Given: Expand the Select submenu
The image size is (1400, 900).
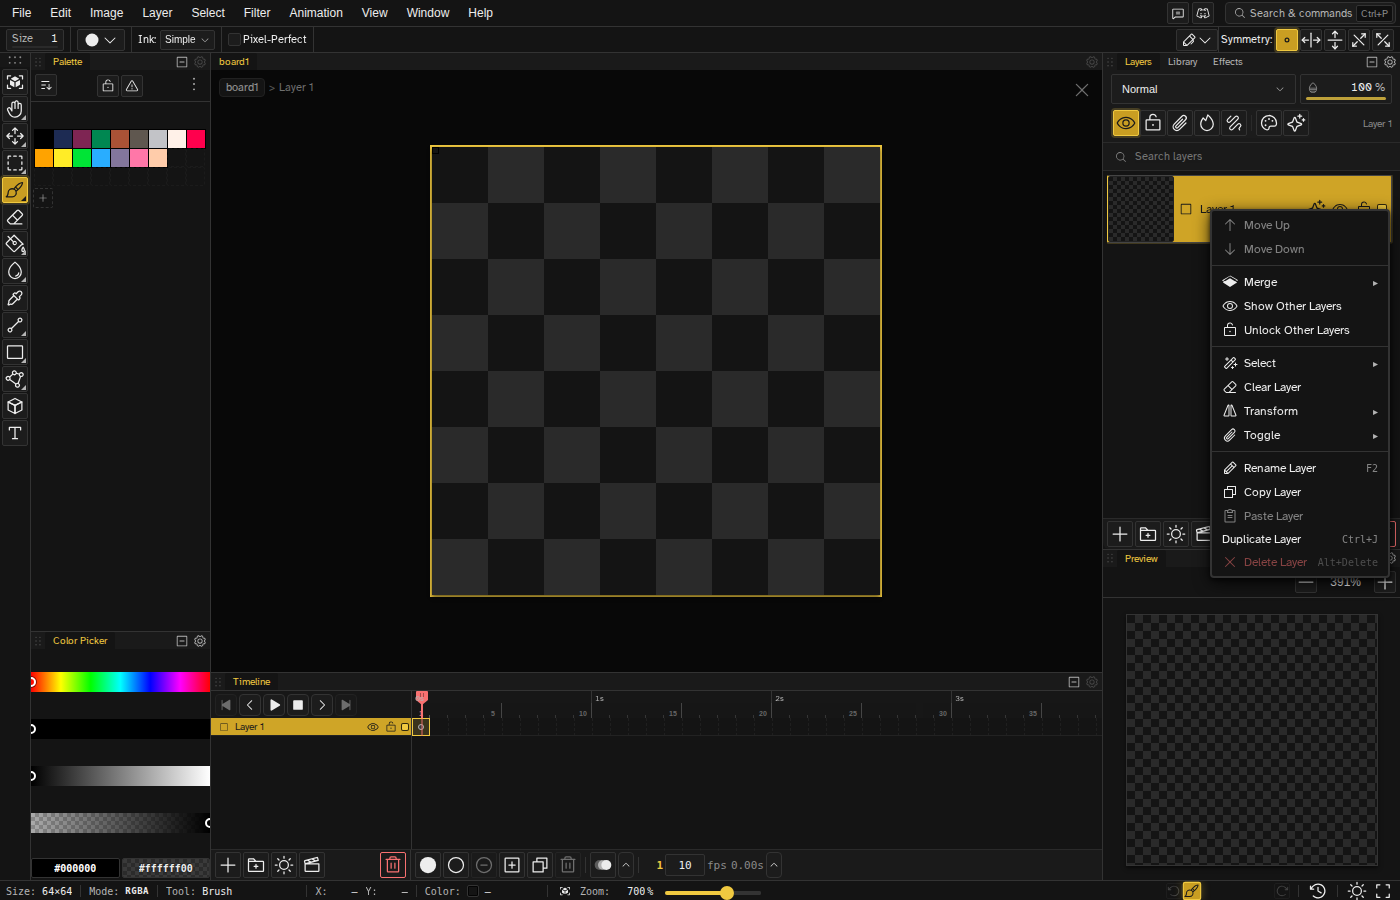Looking at the screenshot, I should [1300, 363].
